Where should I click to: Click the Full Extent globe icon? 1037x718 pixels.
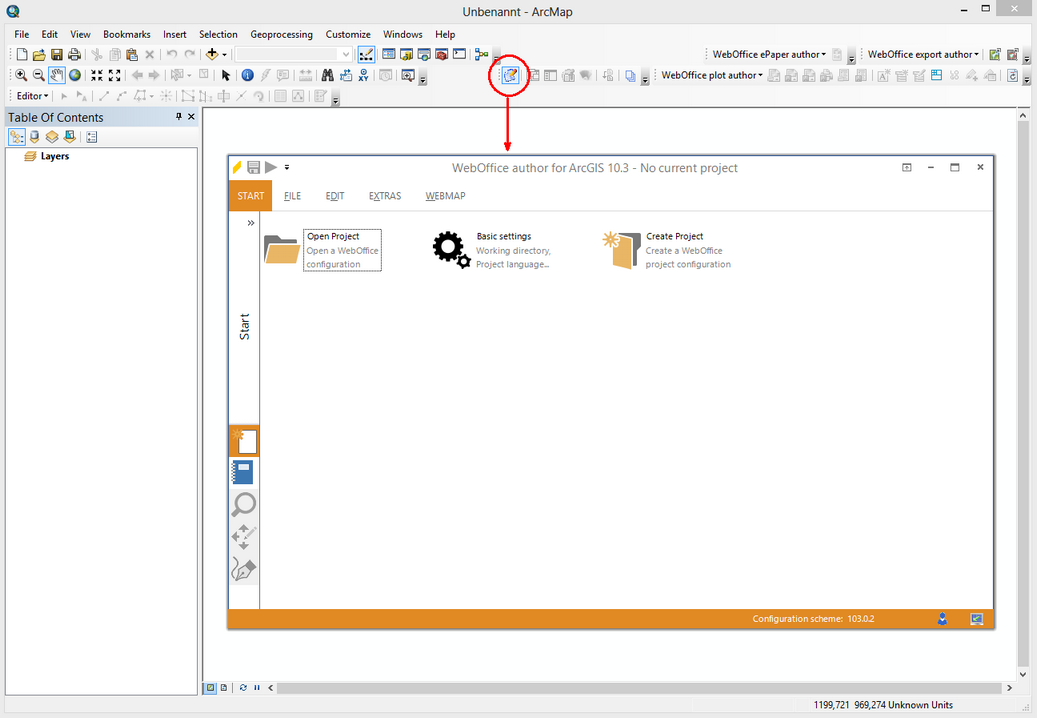coord(74,75)
